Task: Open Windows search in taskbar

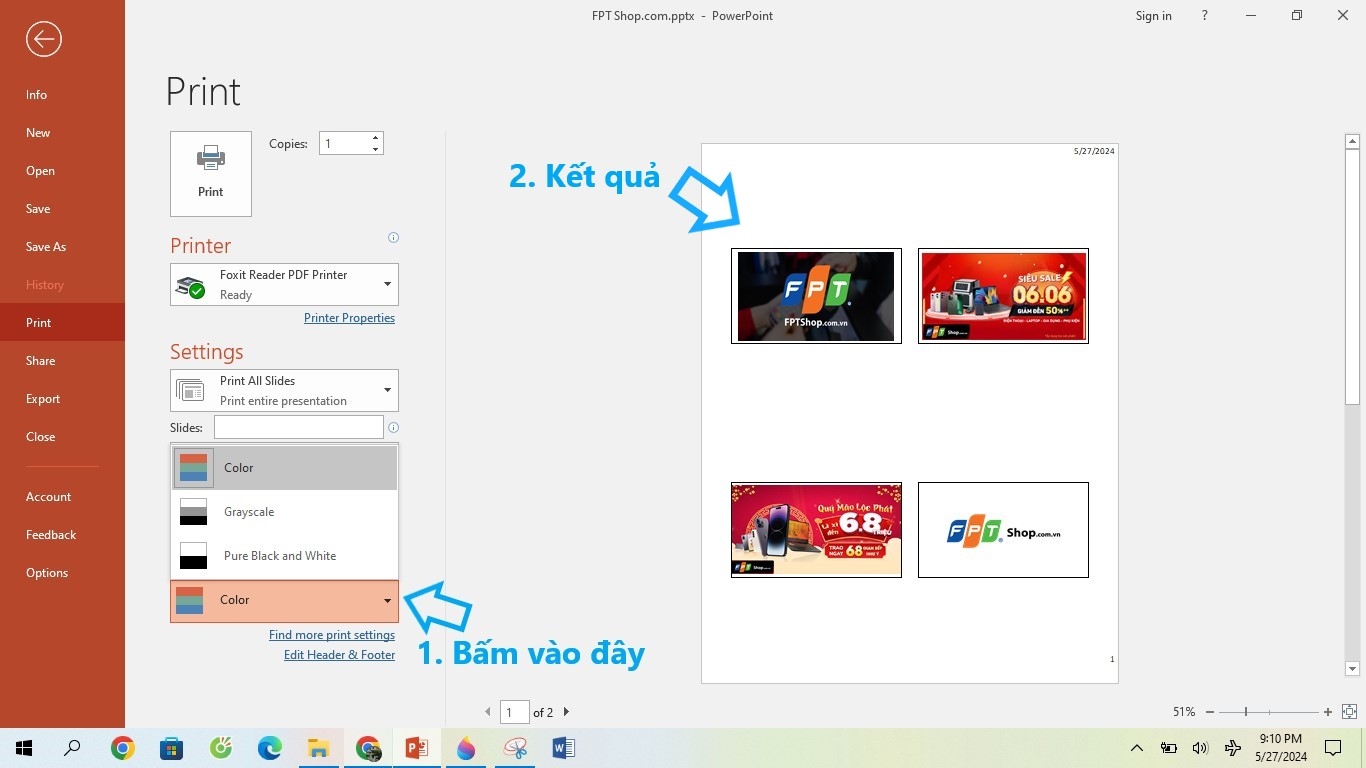Action: tap(72, 748)
